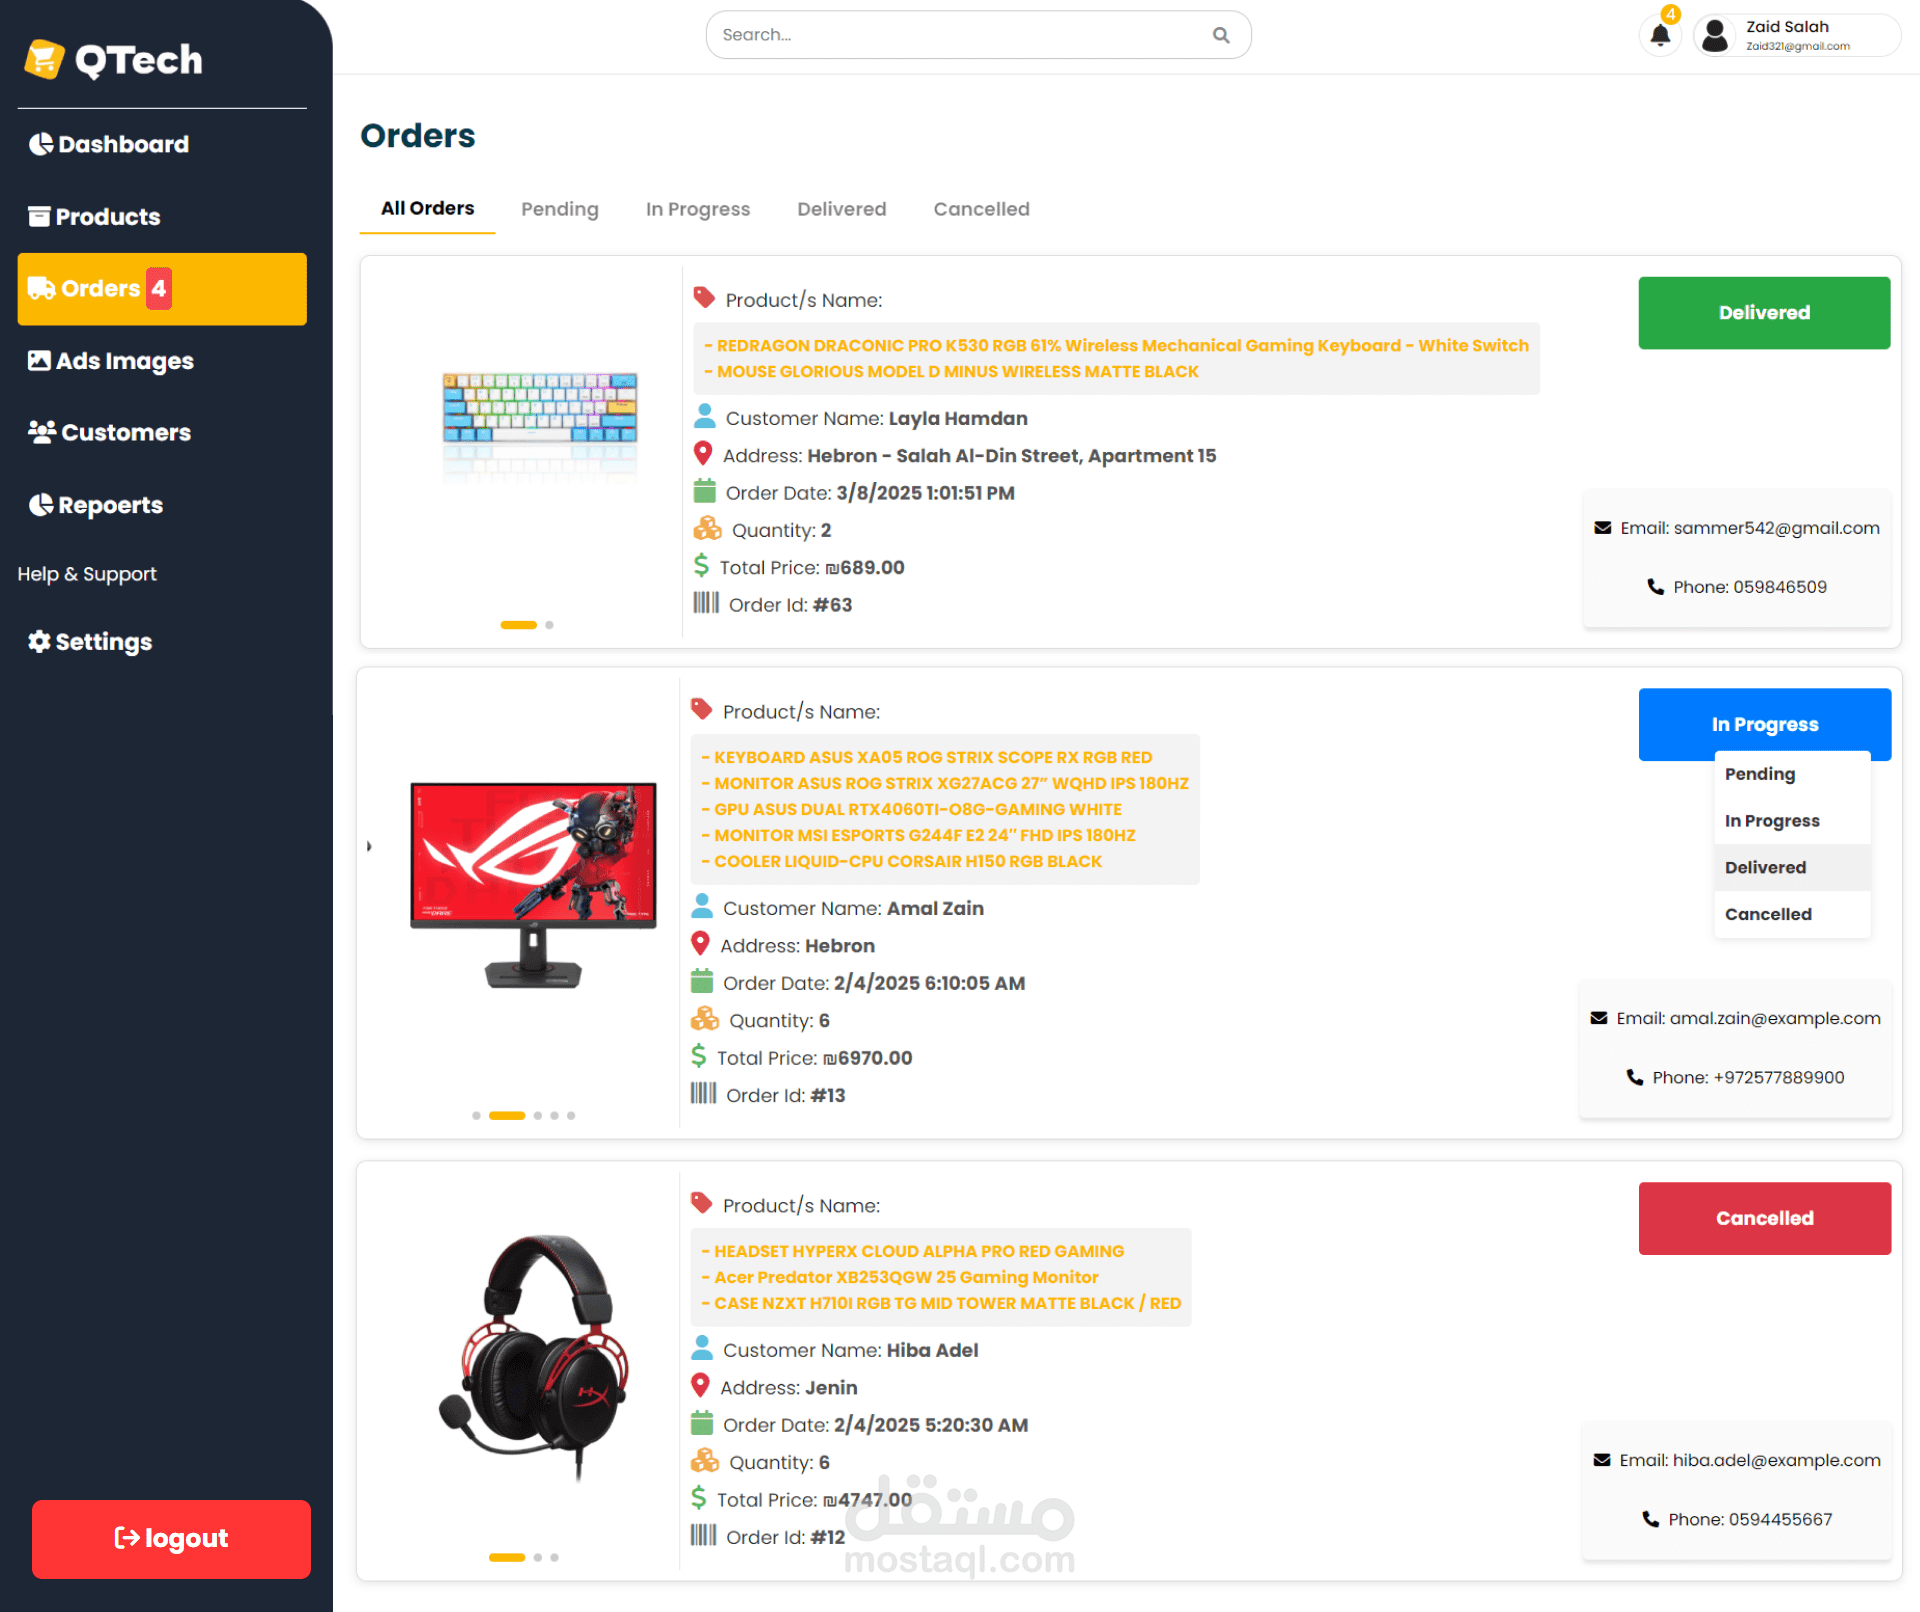Click the Orders truck icon

42,289
